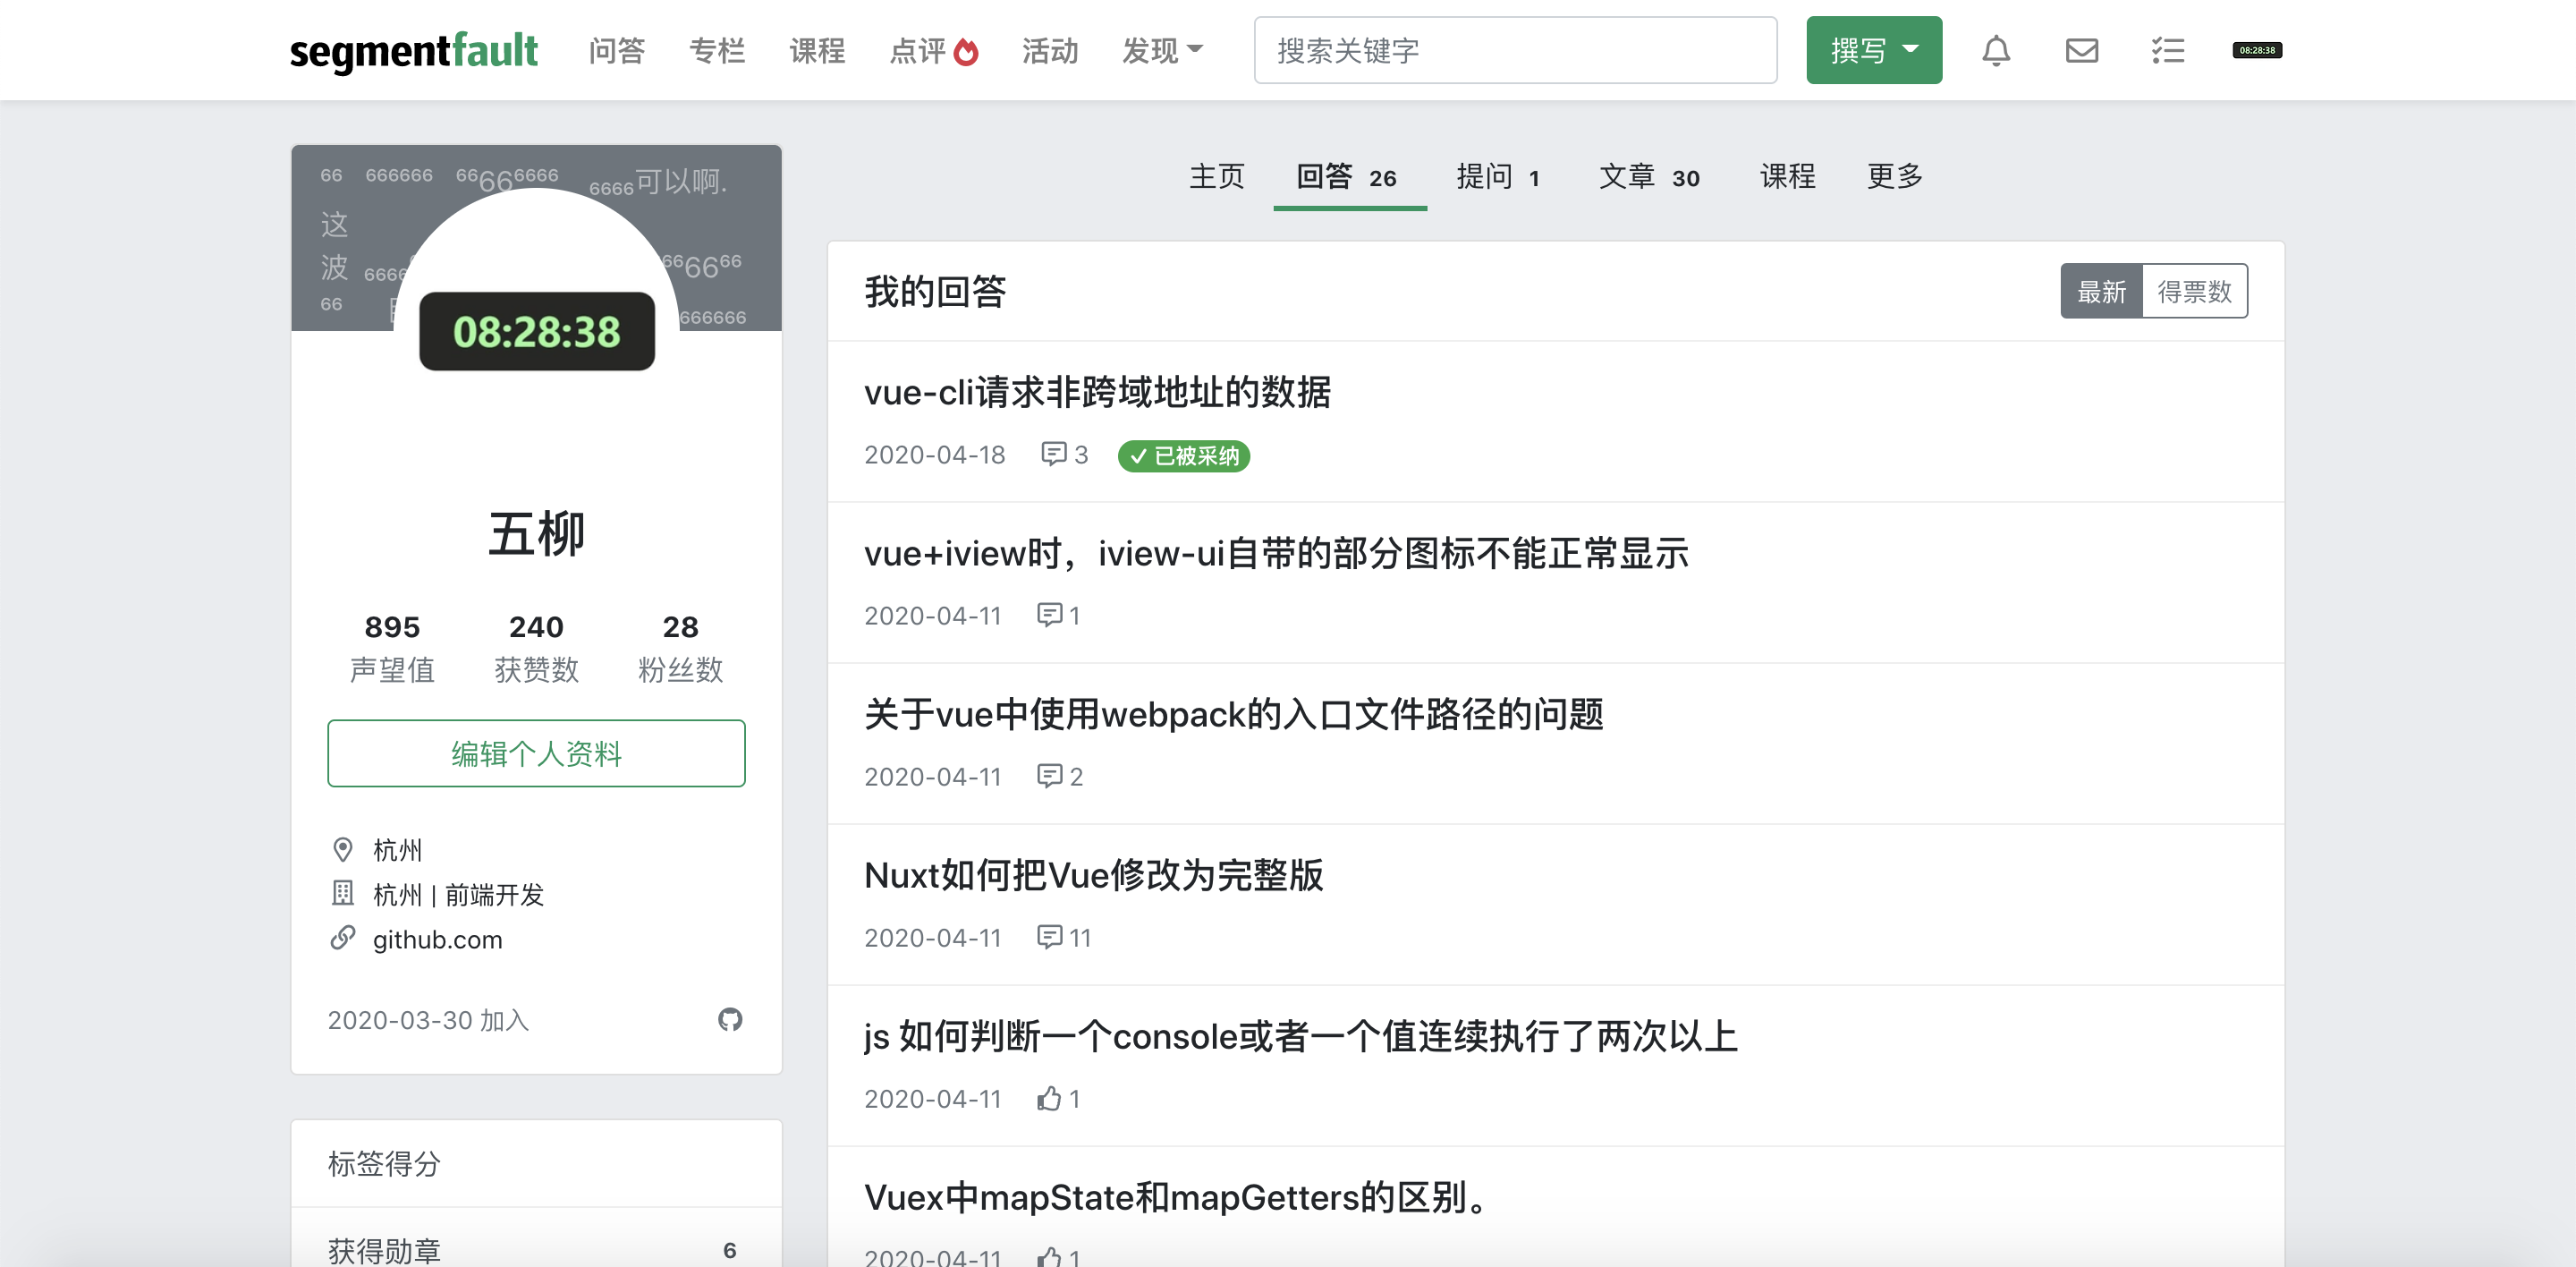The height and width of the screenshot is (1267, 2576).
Task: Open answer Nuxt如何把Vue修改为完整版
Action: (1093, 875)
